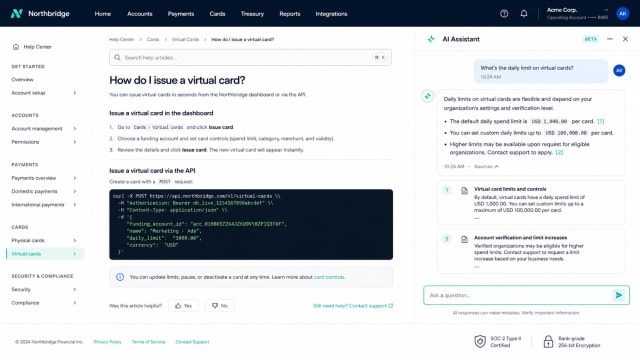The image size is (640, 360).
Task: Minimize the AI Assistant panel
Action: (610, 39)
